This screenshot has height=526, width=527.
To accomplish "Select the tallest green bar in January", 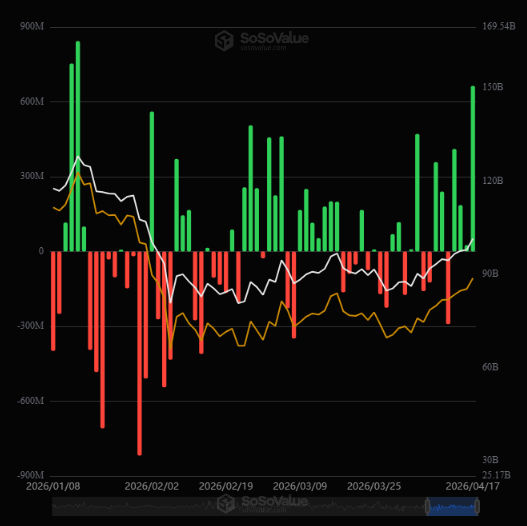I will (78, 146).
